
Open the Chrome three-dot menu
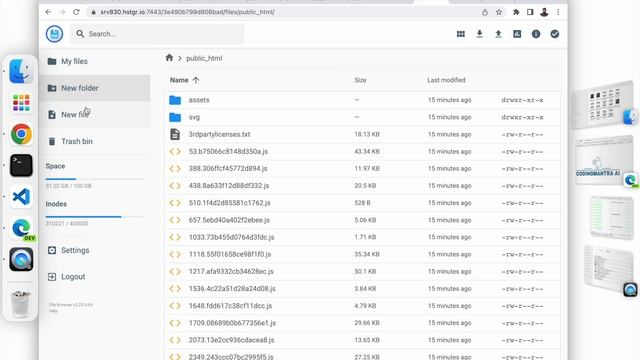coord(558,12)
